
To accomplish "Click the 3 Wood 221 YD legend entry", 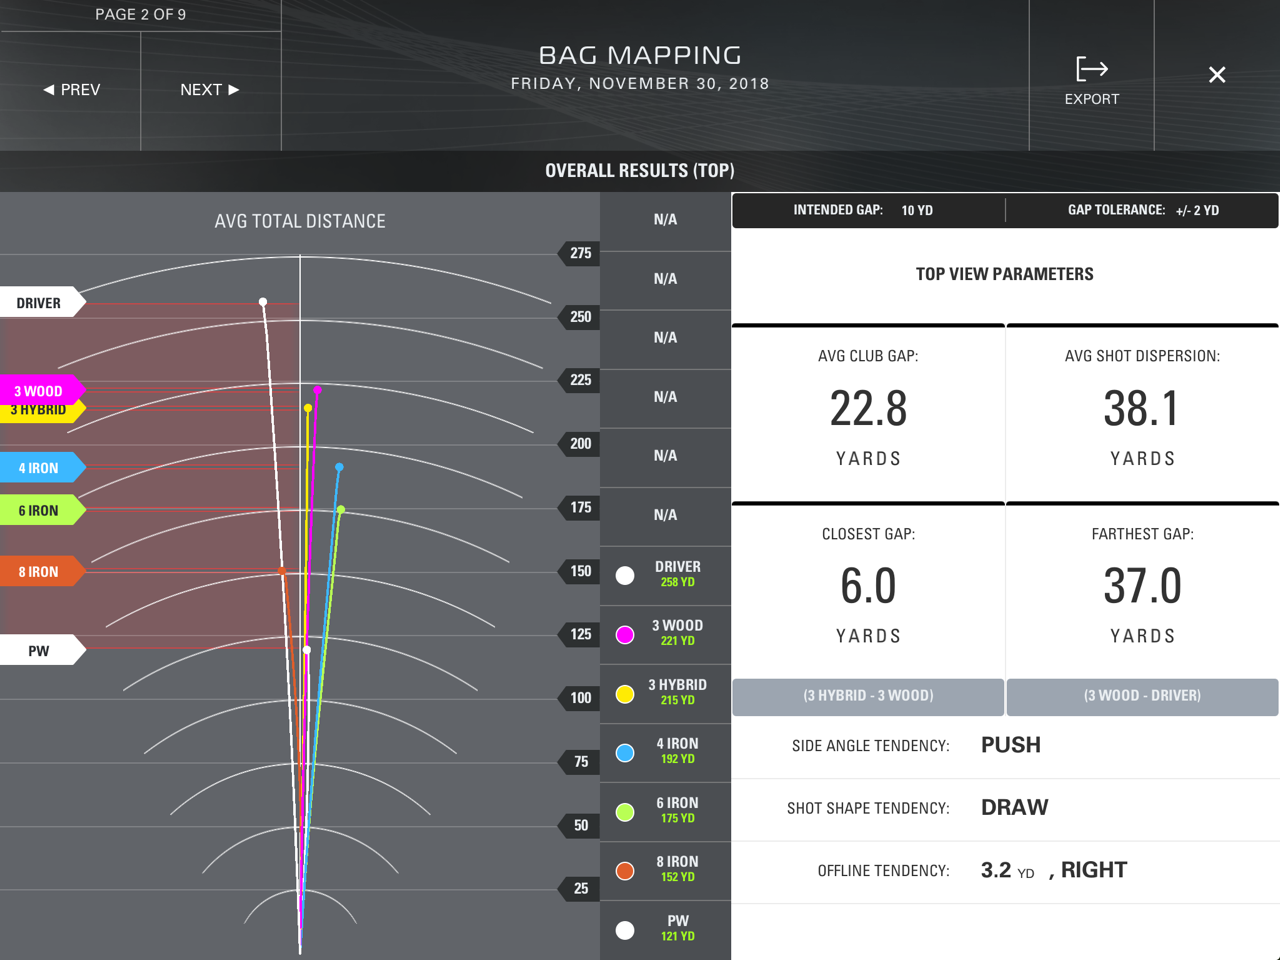I will click(x=666, y=634).
